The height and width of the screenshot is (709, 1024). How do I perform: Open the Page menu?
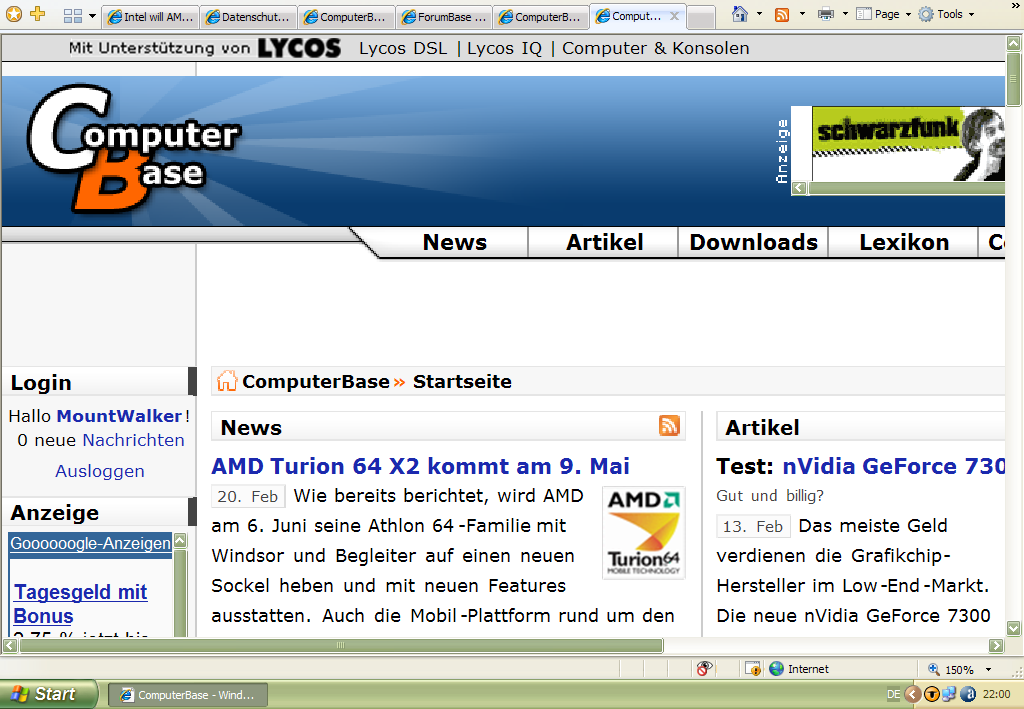coord(884,14)
